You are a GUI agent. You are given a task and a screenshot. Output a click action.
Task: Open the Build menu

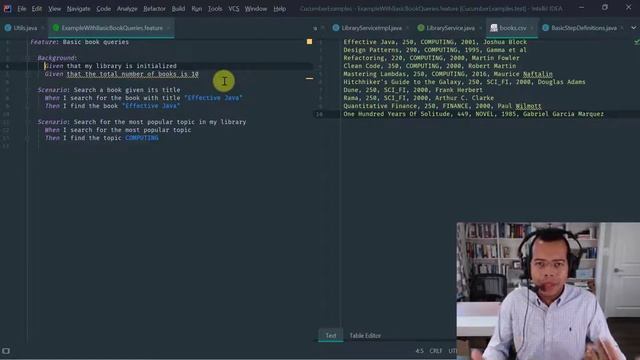click(178, 9)
